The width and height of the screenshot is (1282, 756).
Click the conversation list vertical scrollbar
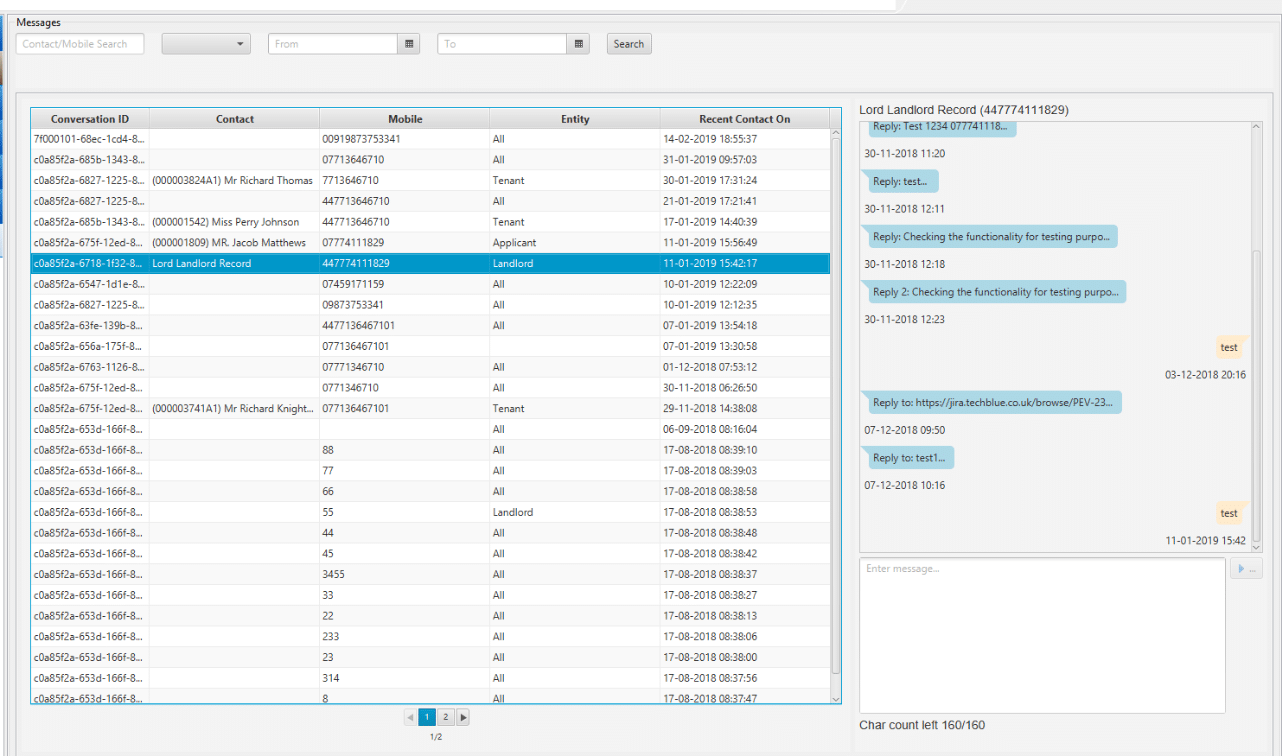[x=836, y=405]
